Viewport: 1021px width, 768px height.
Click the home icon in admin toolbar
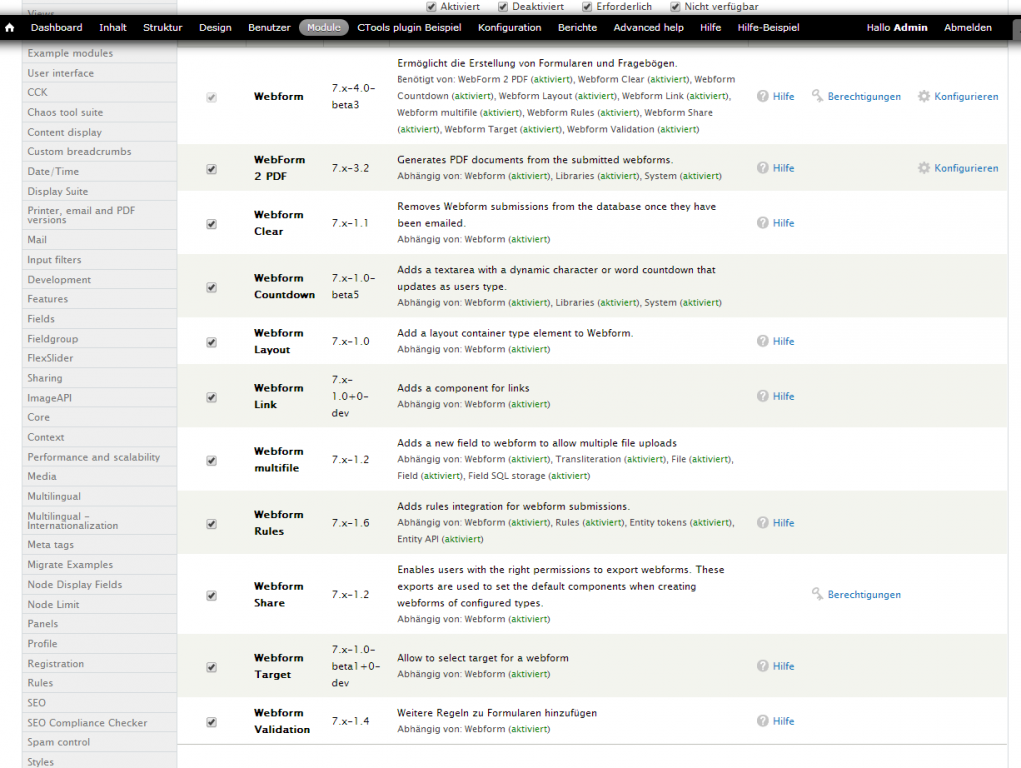[x=10, y=28]
